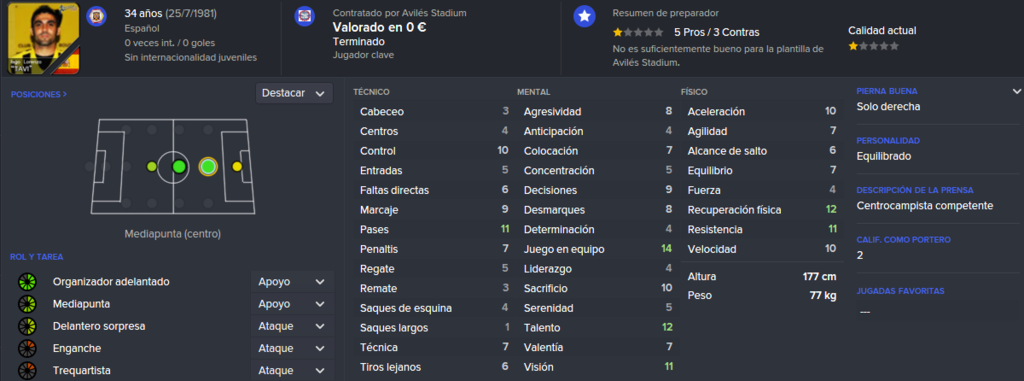
Task: Click the Trequartista role suitability circle icon
Action: point(27,371)
